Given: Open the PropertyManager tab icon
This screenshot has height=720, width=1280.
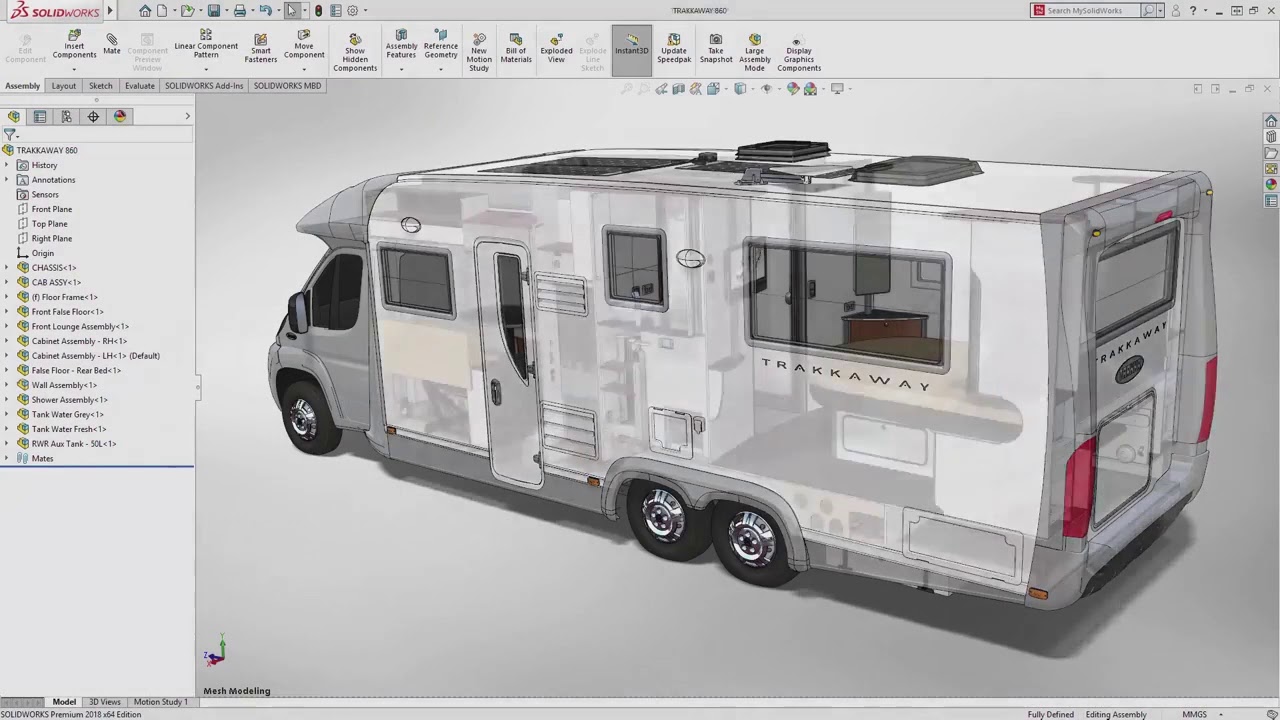Looking at the screenshot, I should (x=40, y=116).
